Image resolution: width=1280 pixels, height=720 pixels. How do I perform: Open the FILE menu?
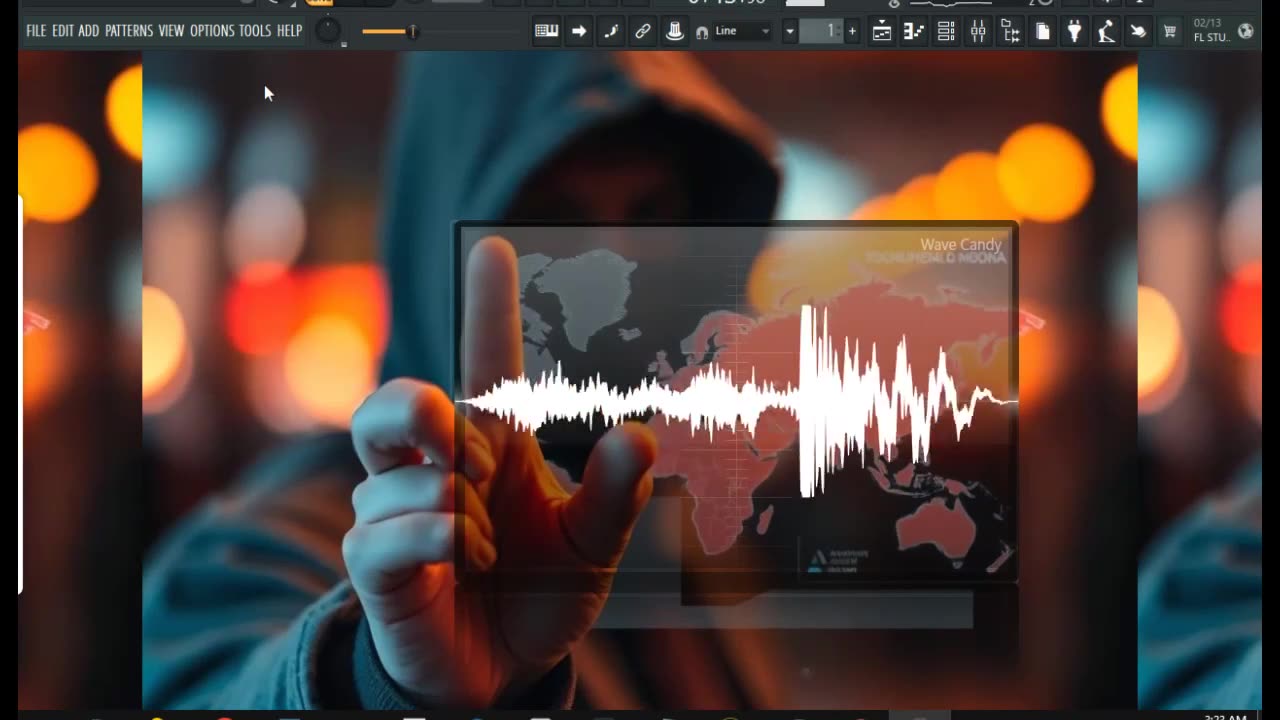pyautogui.click(x=36, y=31)
